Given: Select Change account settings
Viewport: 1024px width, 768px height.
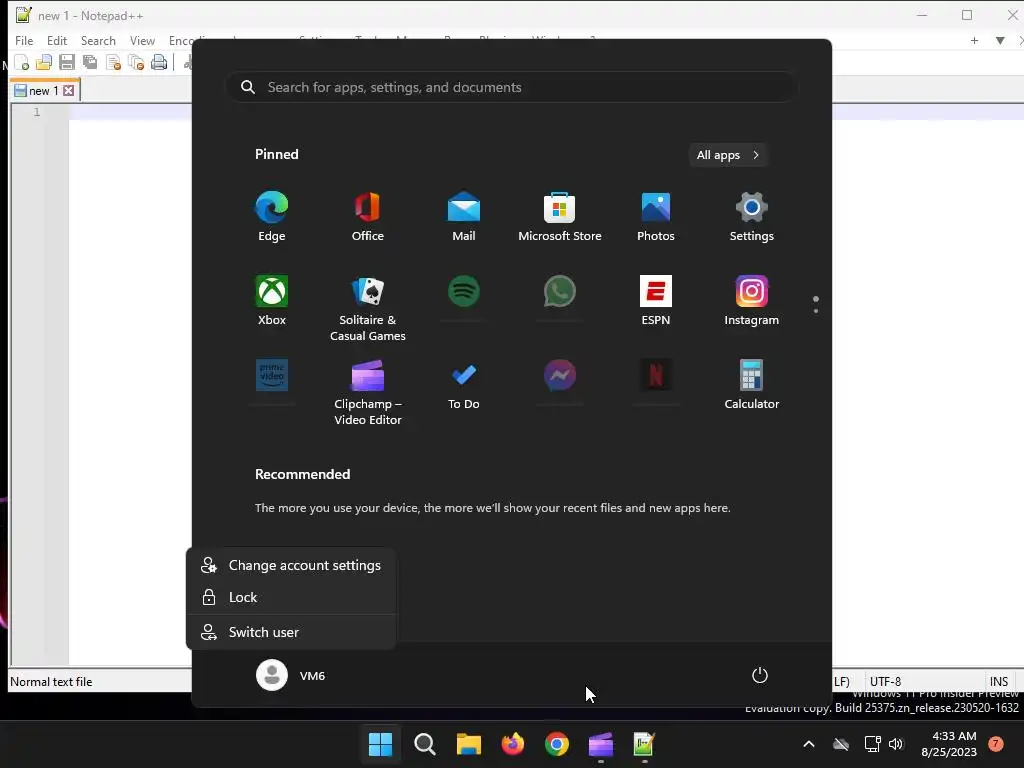Looking at the screenshot, I should pyautogui.click(x=291, y=566).
